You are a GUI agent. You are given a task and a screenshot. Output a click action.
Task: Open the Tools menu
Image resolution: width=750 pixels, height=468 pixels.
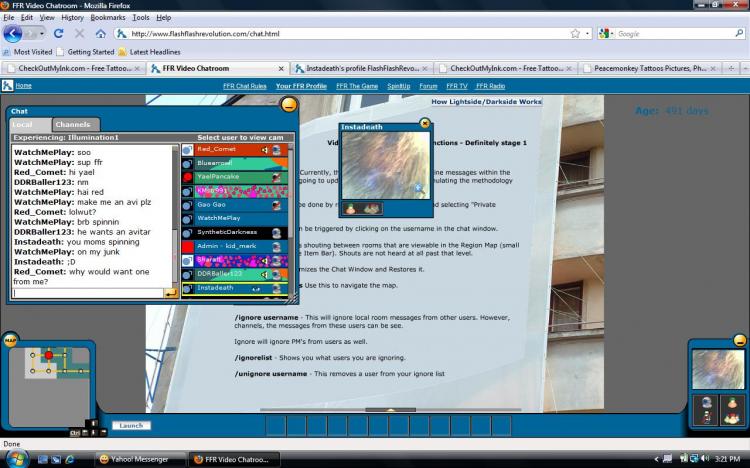141,17
